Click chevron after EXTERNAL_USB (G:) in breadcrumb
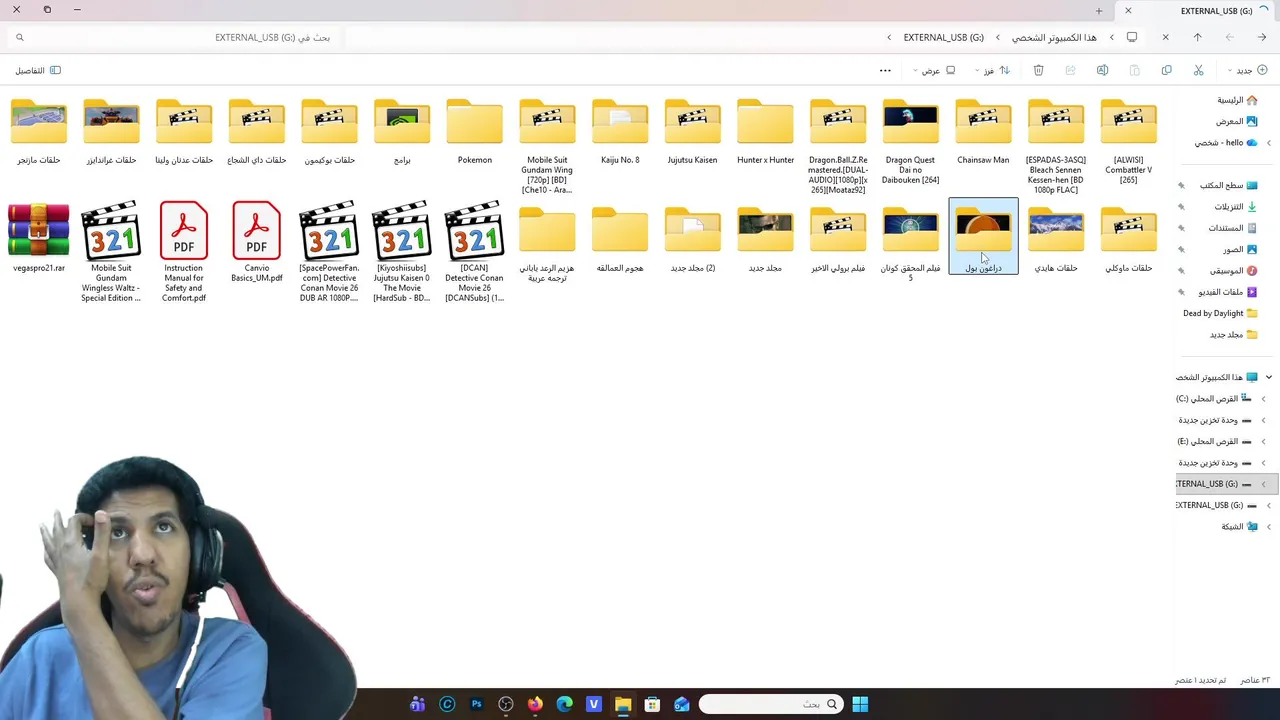This screenshot has width=1280, height=720. click(x=889, y=37)
